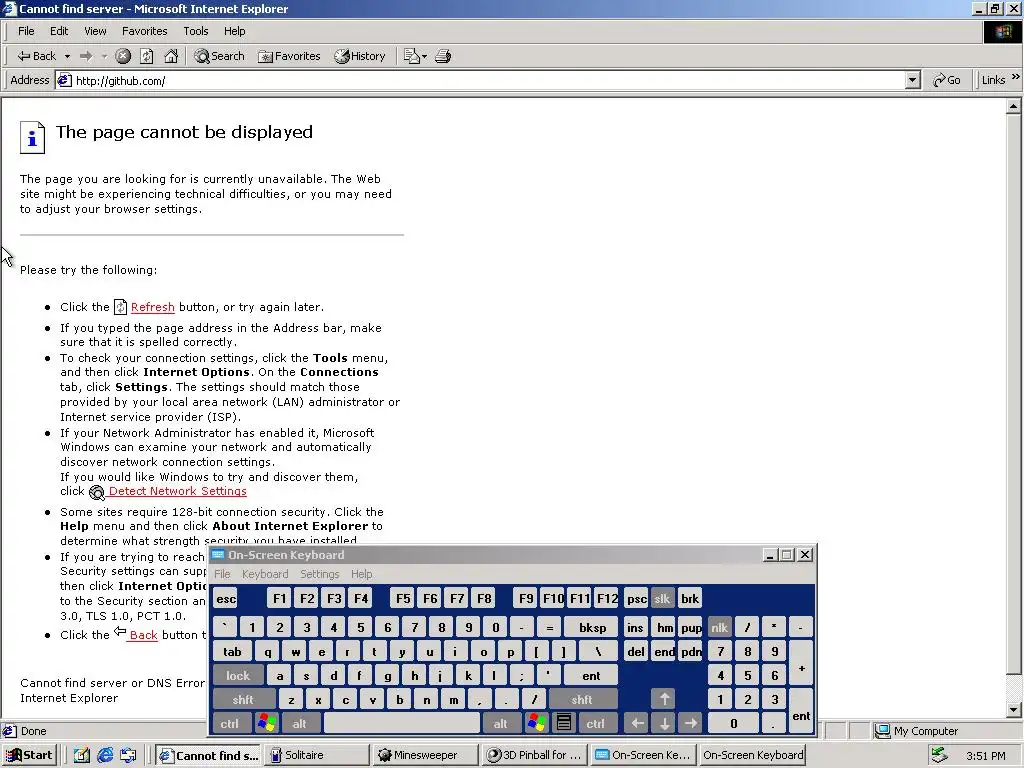Toggle the left shft key
This screenshot has height=768, width=1024.
(243, 699)
